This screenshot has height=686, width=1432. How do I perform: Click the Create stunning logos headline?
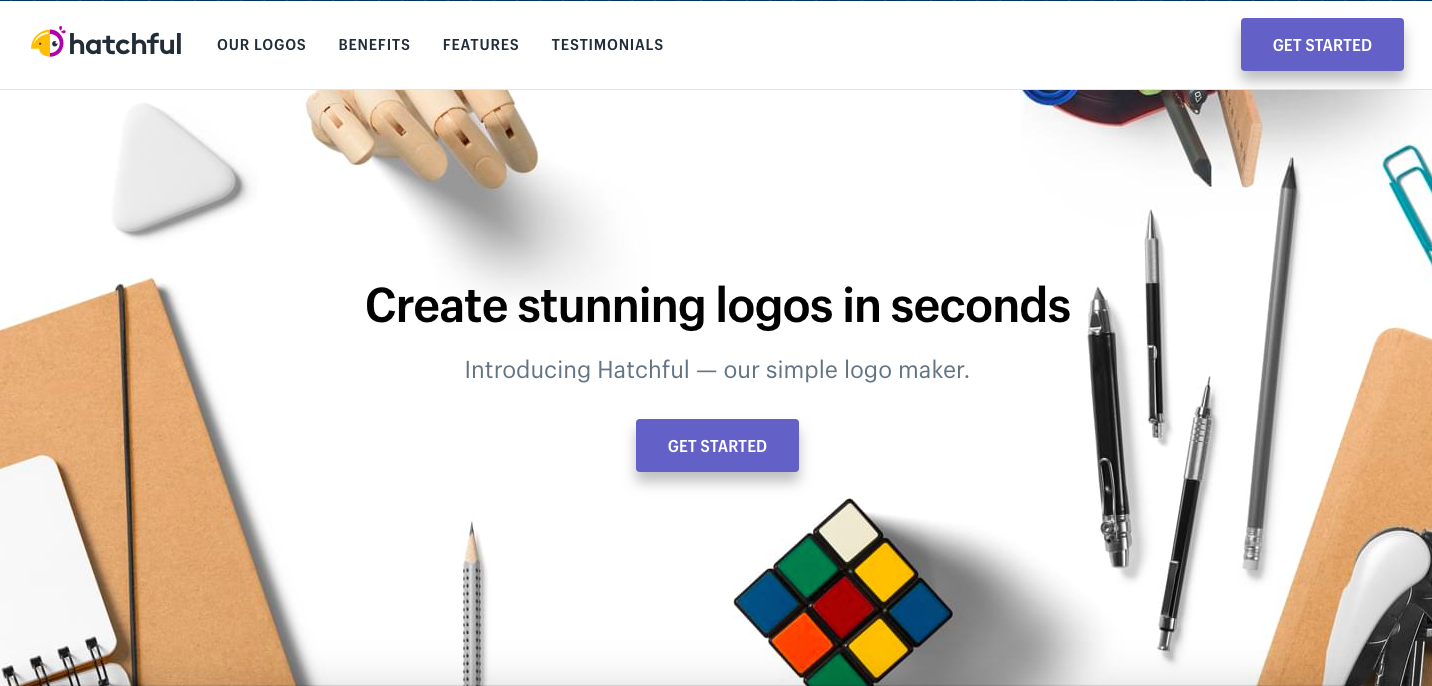(717, 306)
